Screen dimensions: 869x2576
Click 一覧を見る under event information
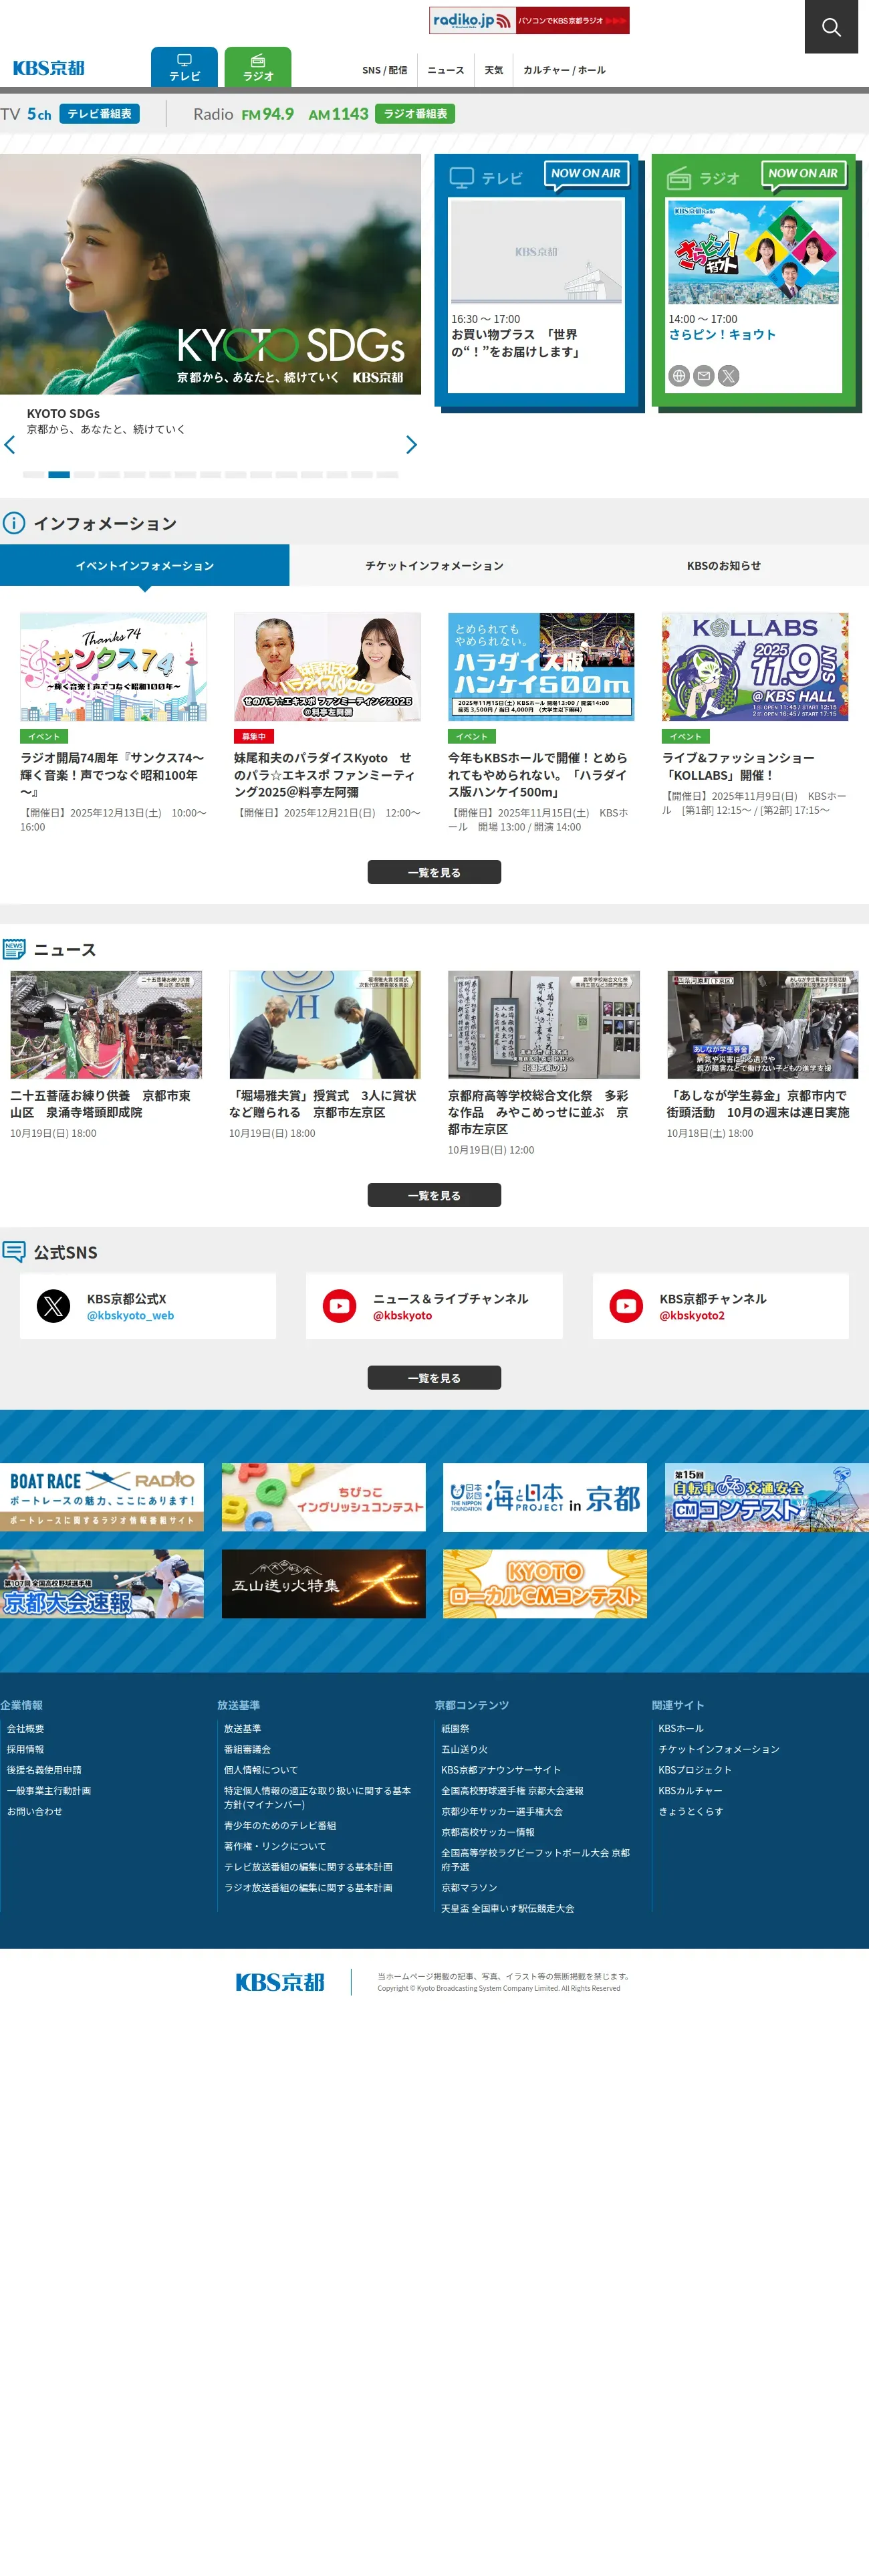(434, 872)
